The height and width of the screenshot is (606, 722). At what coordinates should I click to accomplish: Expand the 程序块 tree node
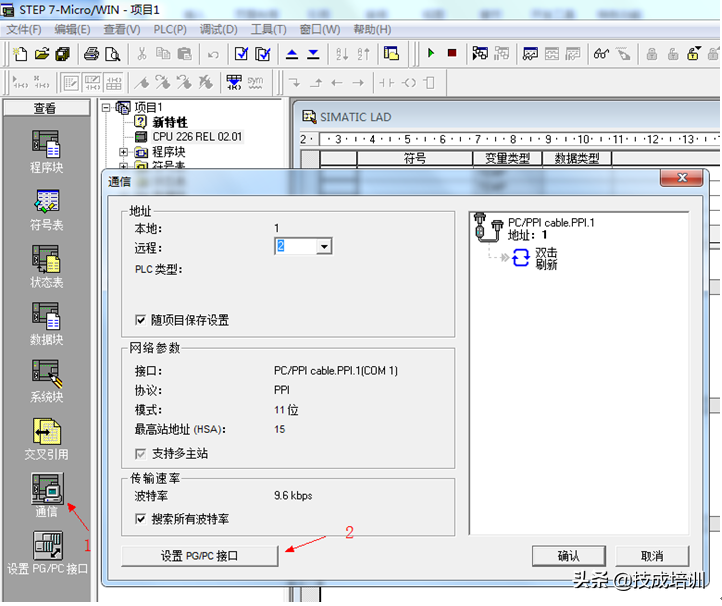click(123, 152)
